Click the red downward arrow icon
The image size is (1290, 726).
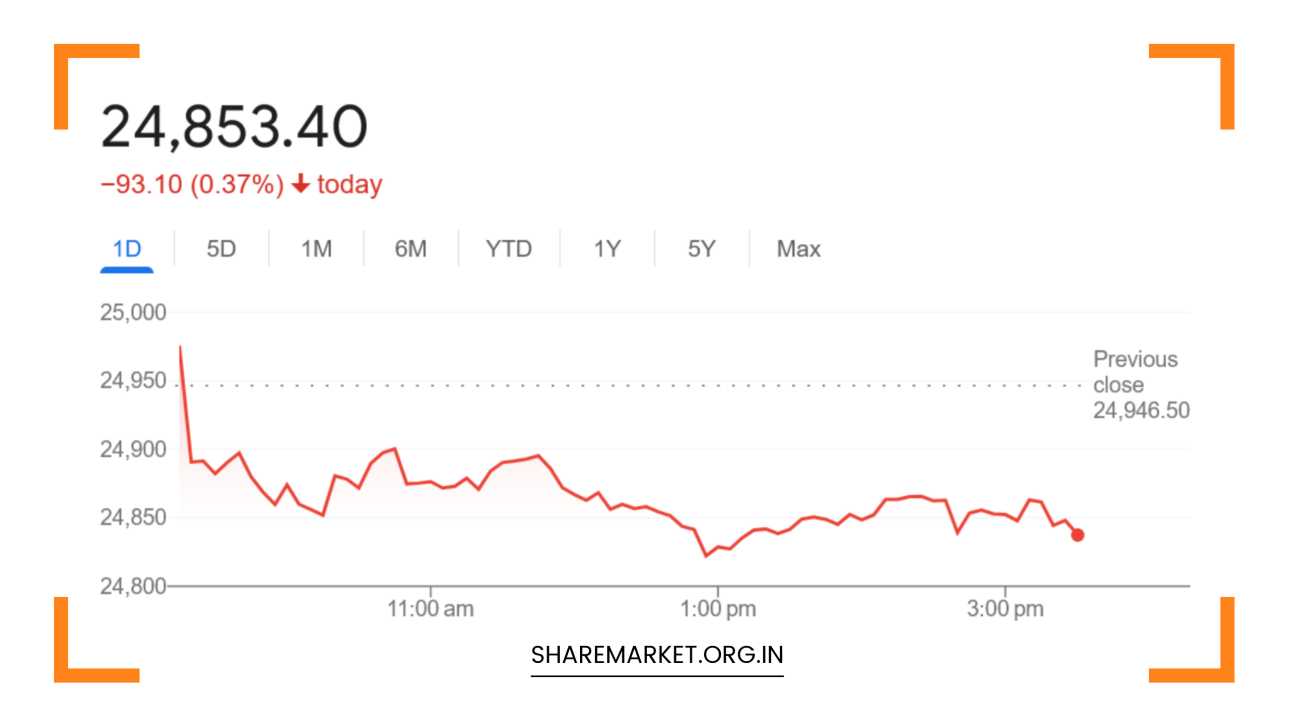pyautogui.click(x=303, y=183)
